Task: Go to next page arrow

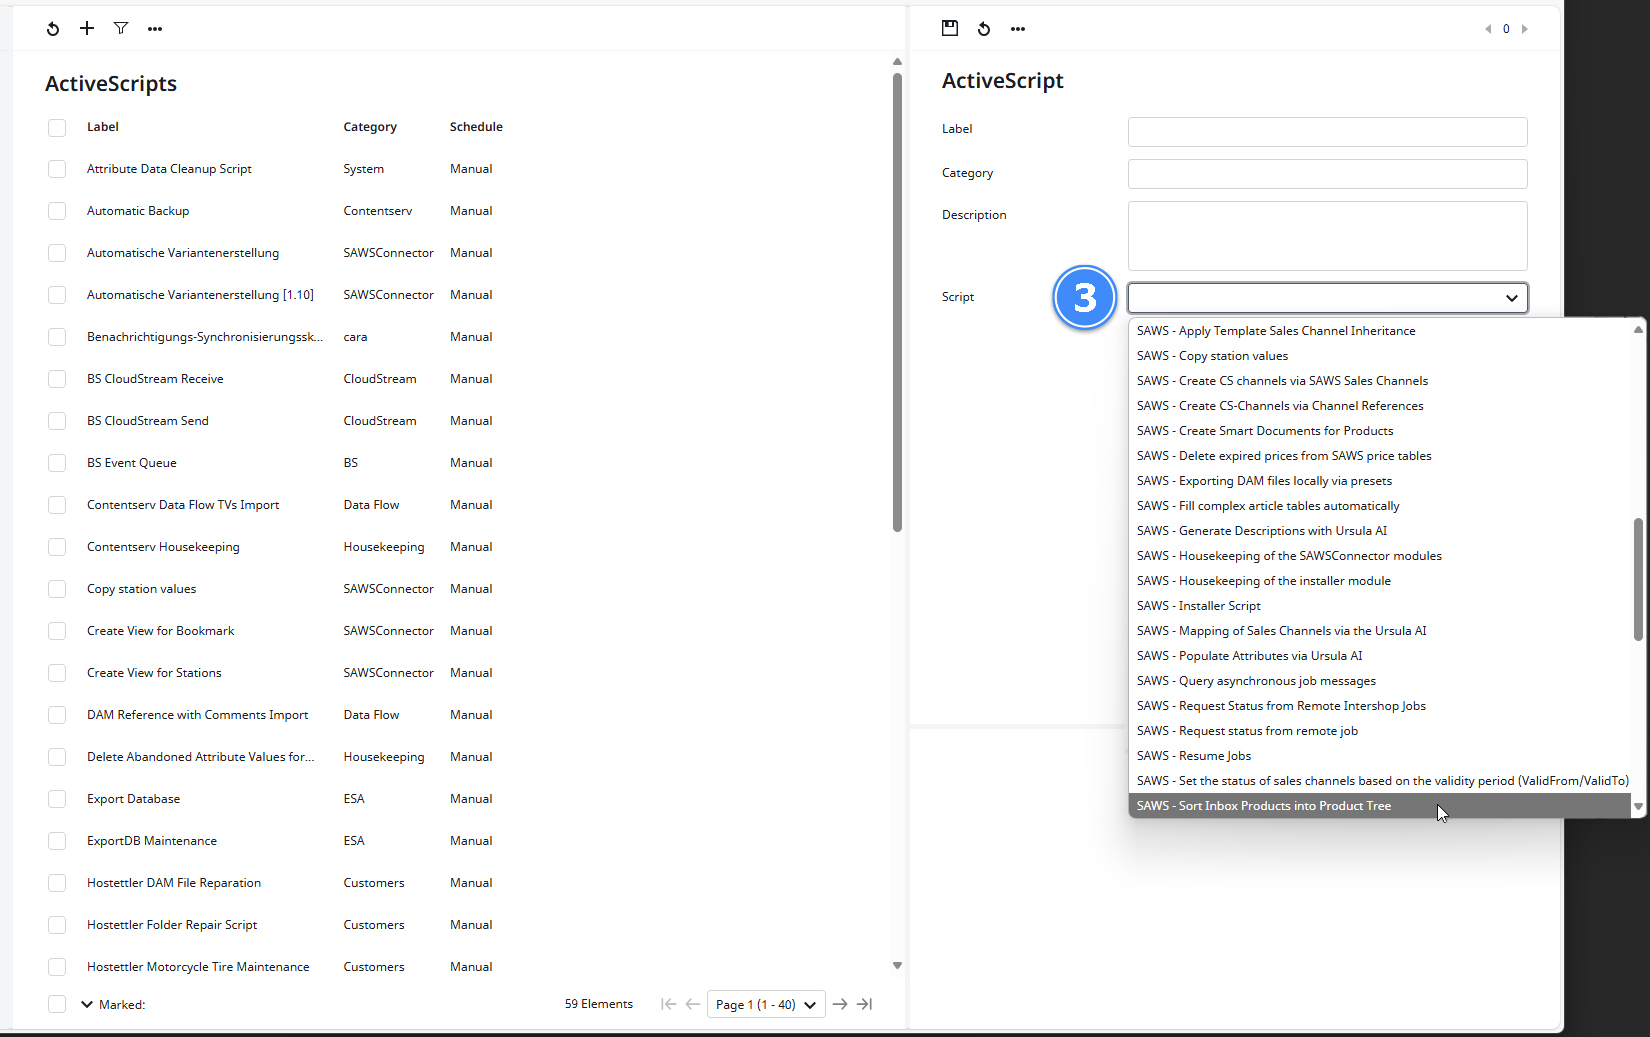Action: 840,1004
